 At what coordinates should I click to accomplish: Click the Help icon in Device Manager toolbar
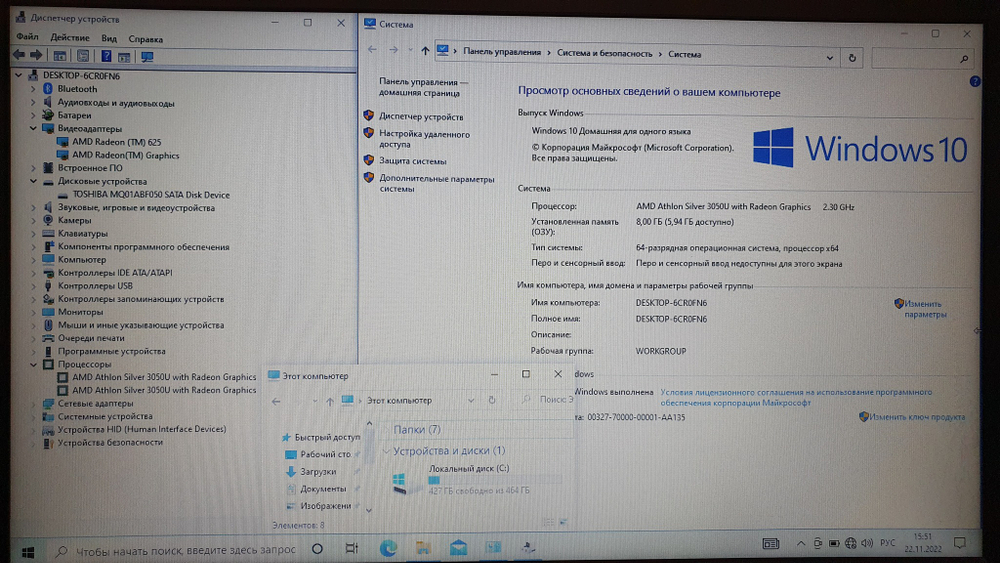(x=106, y=56)
